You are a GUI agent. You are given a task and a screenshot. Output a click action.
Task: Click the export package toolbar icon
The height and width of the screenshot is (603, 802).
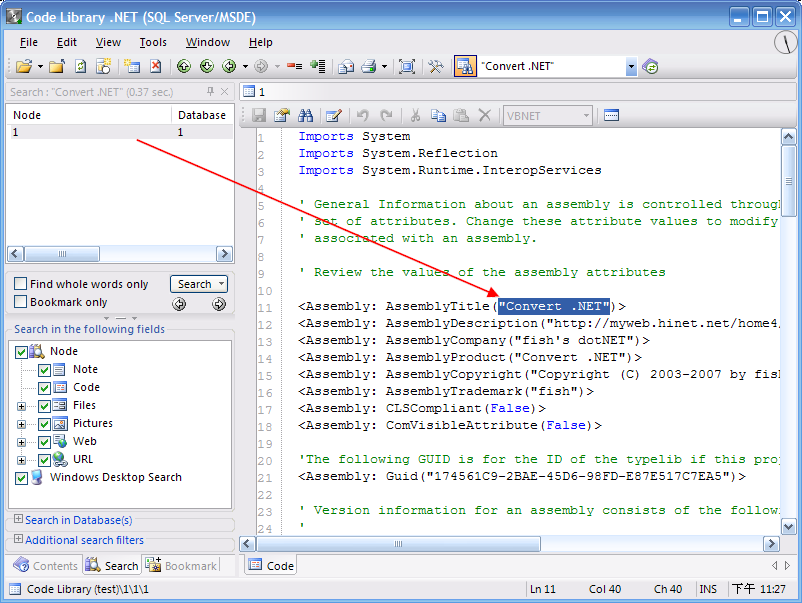tap(346, 66)
